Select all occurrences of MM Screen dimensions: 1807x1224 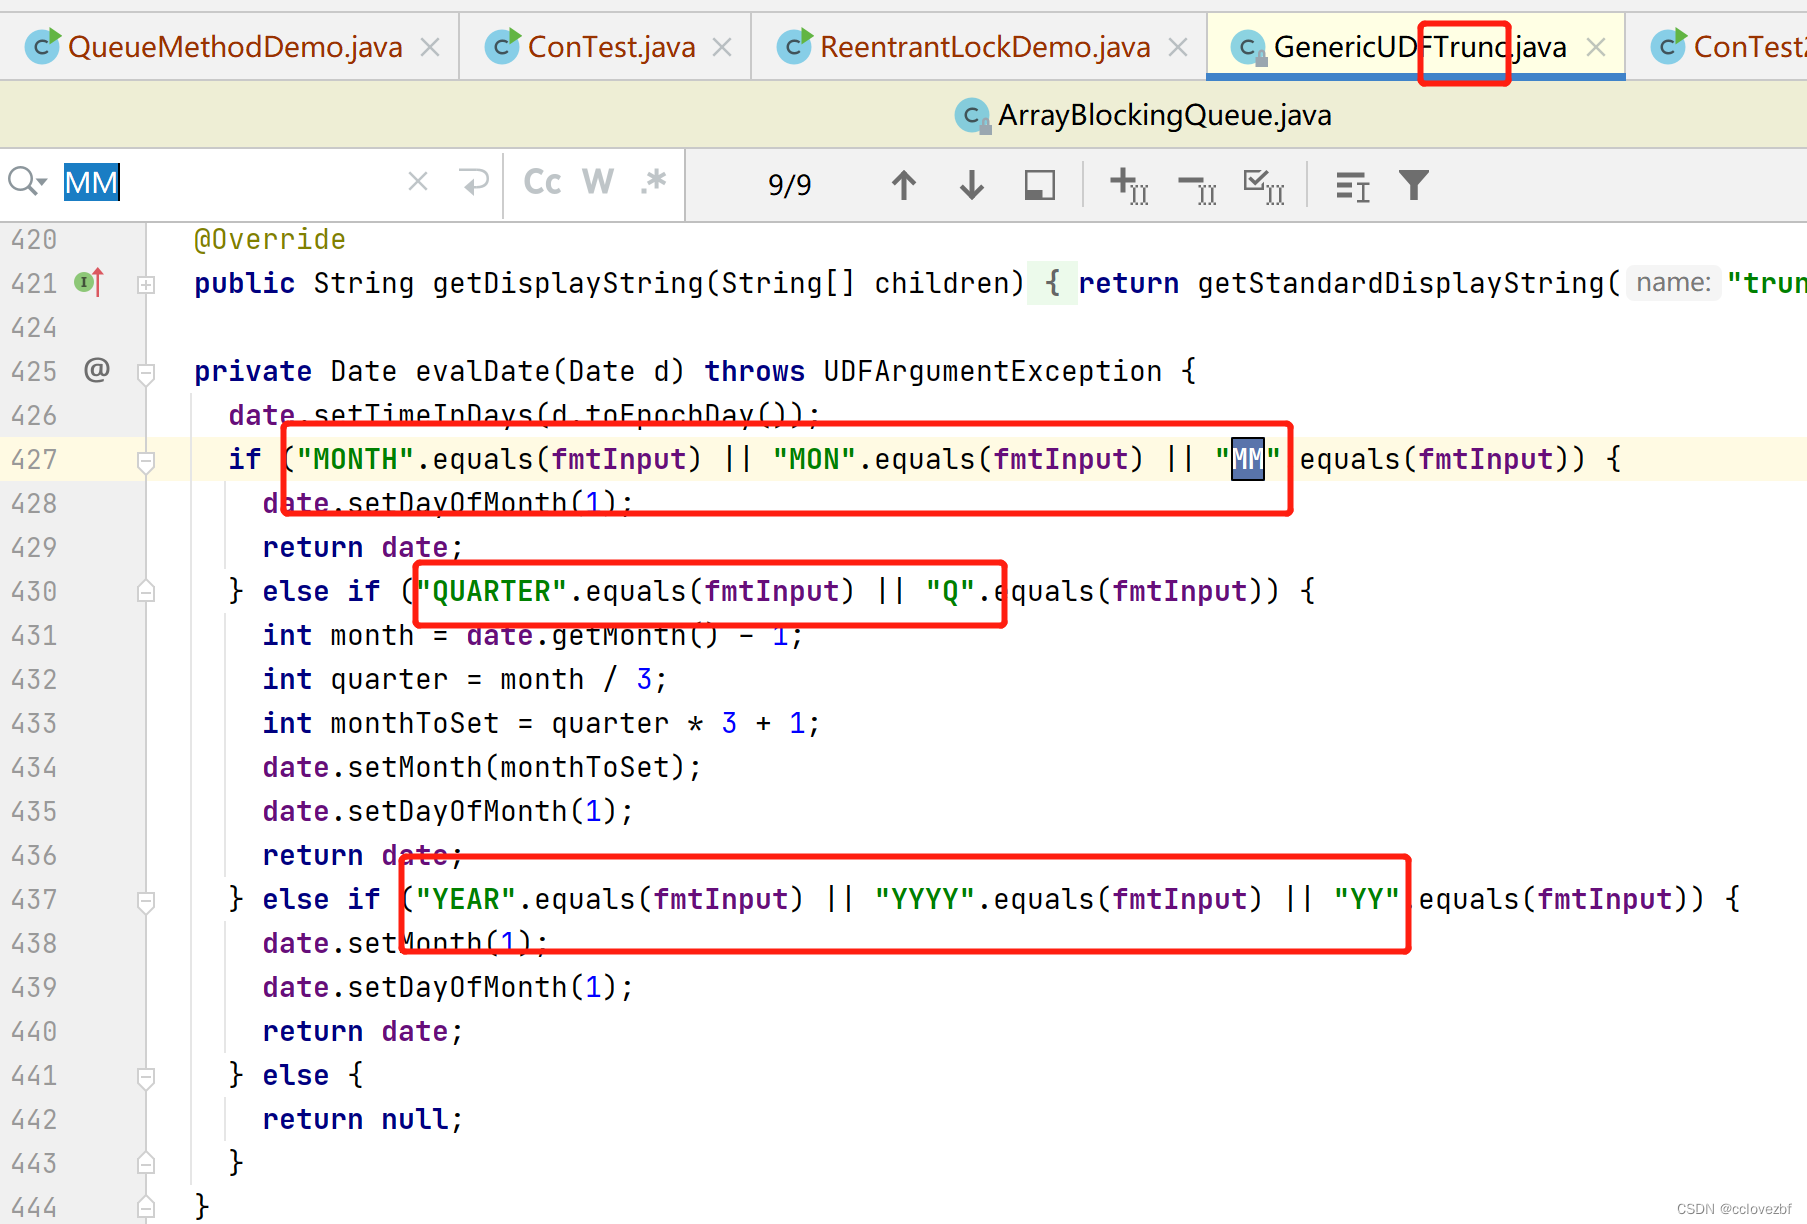pyautogui.click(x=1263, y=185)
